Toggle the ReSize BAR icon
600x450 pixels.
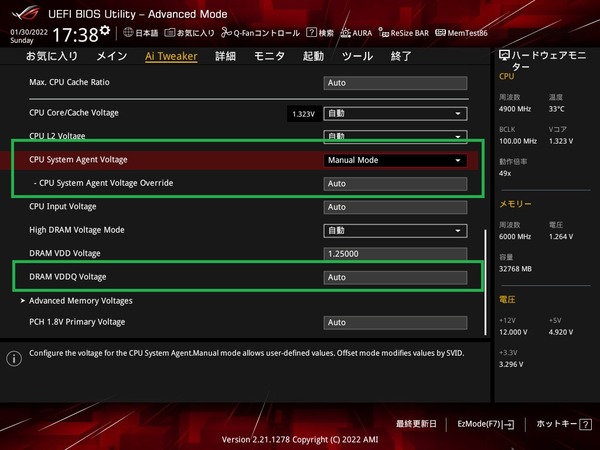pos(383,33)
